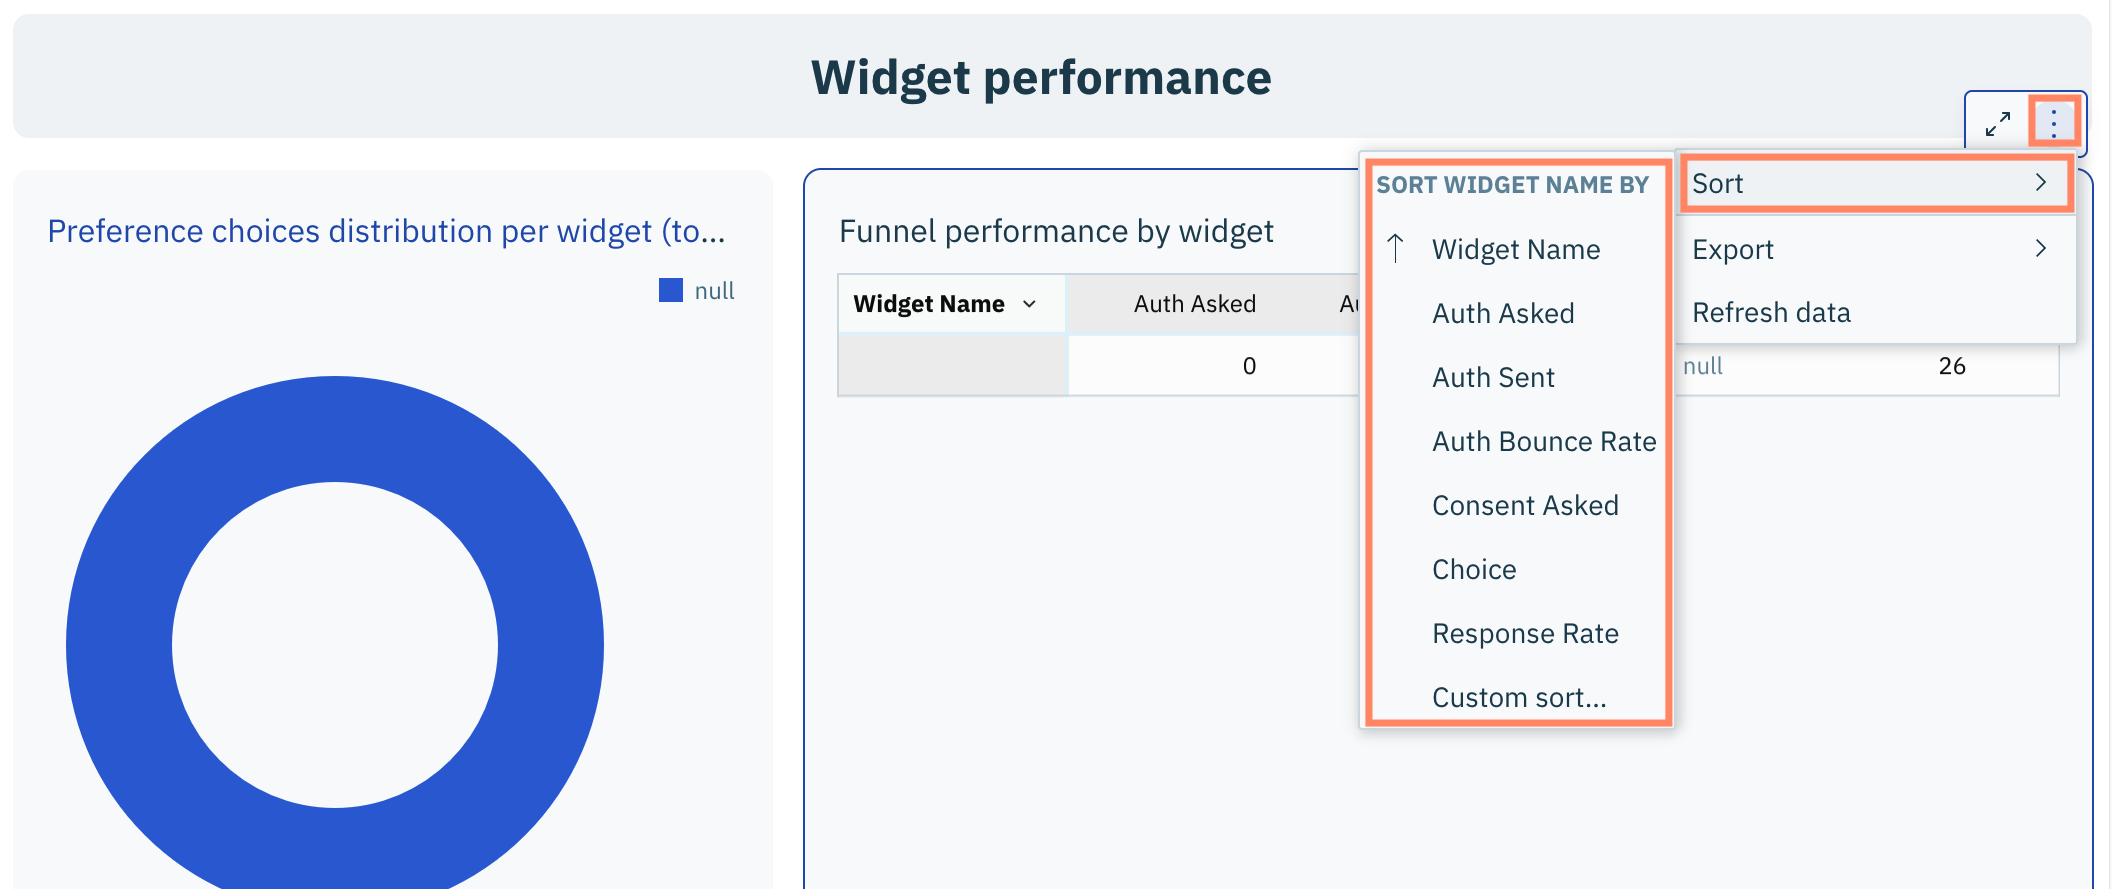The height and width of the screenshot is (889, 2112).
Task: Open the three-dot options menu
Action: click(x=2054, y=123)
